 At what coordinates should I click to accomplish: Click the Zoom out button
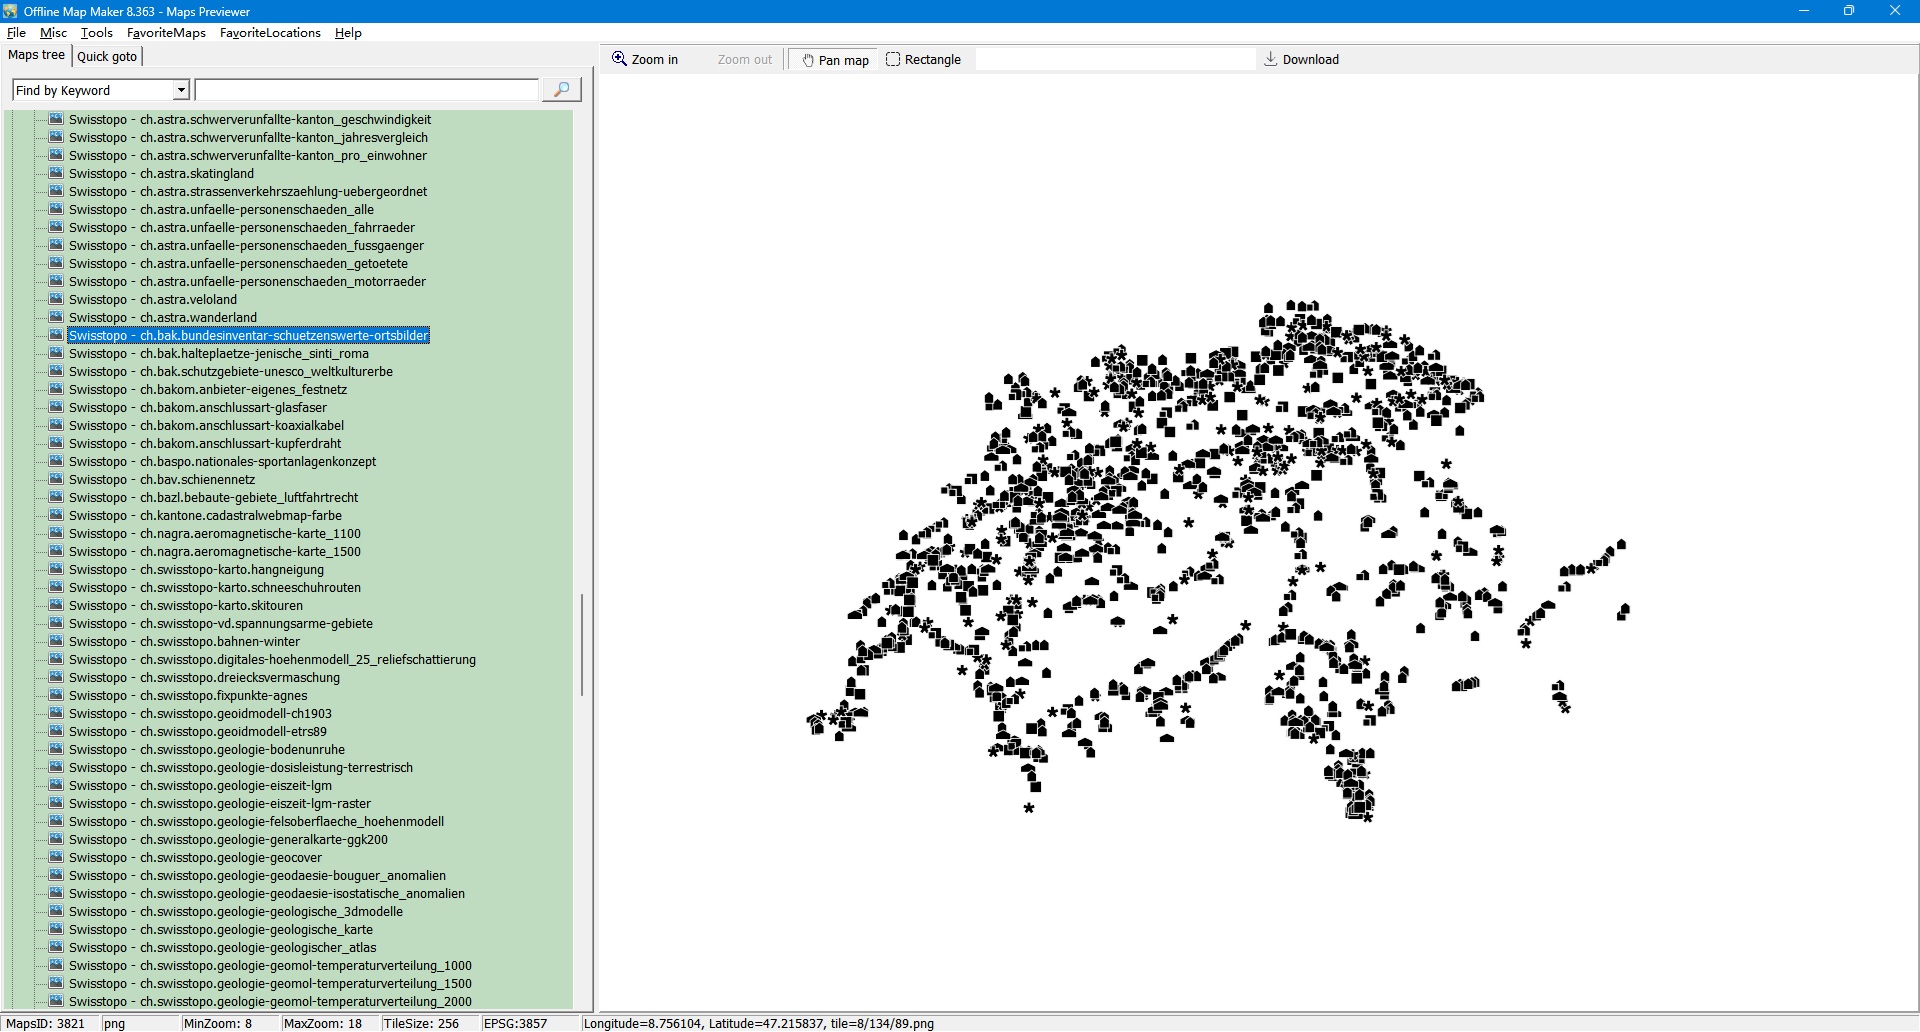744,60
